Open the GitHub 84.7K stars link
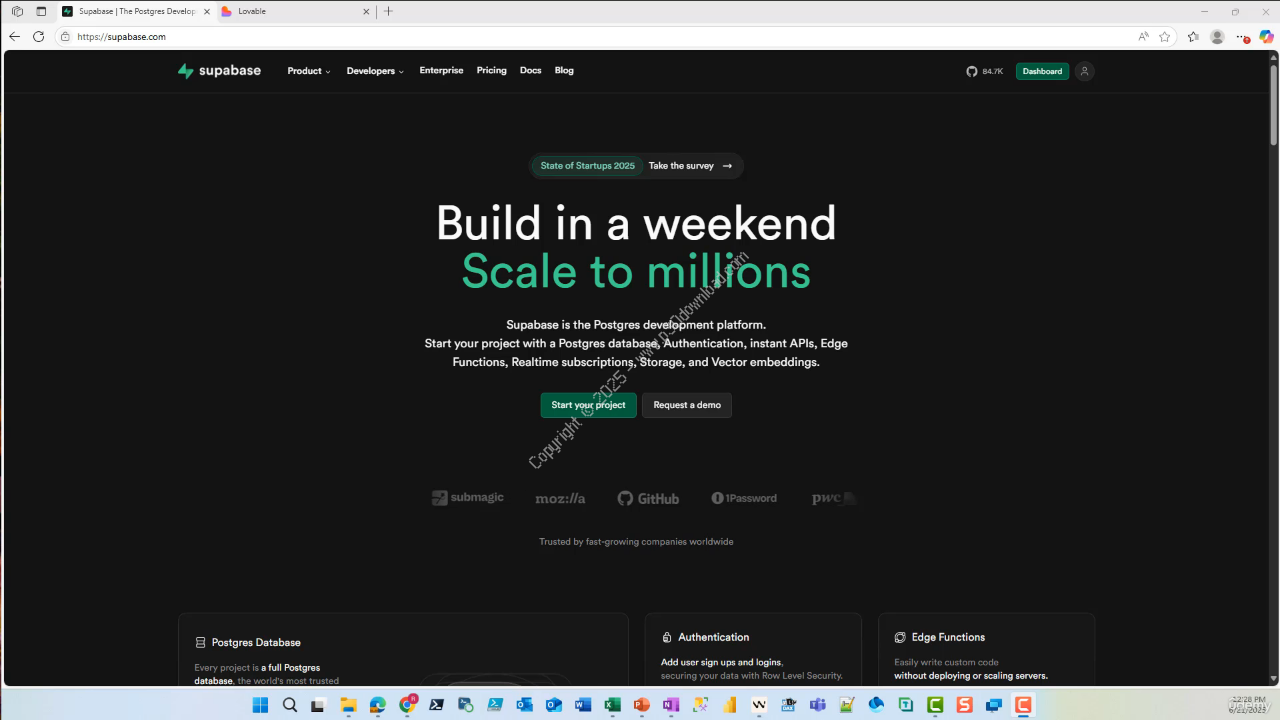This screenshot has width=1280, height=720. tap(984, 71)
